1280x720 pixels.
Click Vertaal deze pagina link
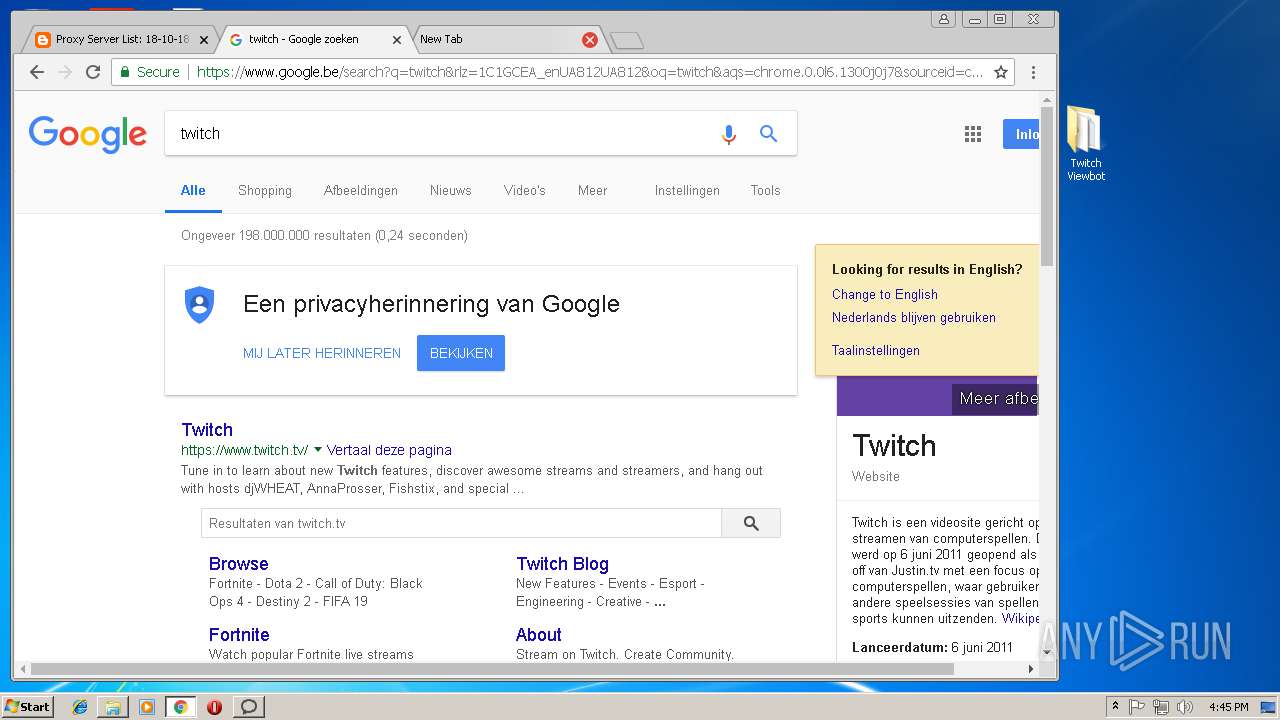click(389, 450)
